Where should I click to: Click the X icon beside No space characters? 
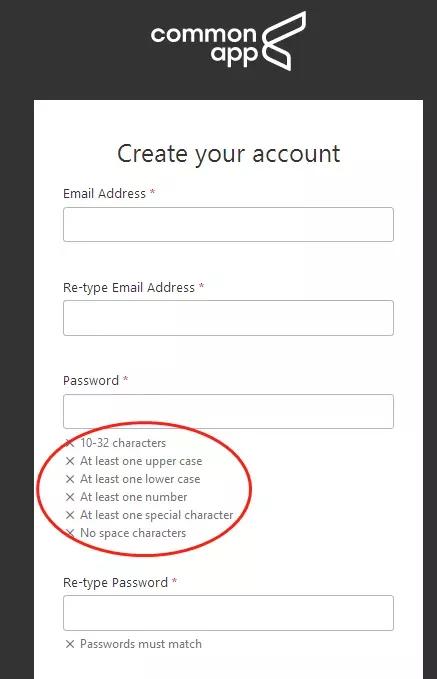point(70,533)
